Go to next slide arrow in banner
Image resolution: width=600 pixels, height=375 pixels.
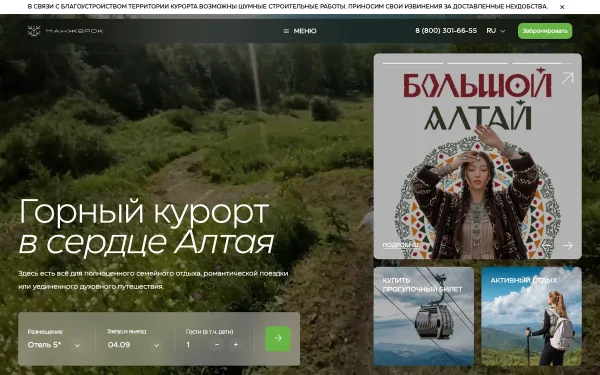[568, 245]
